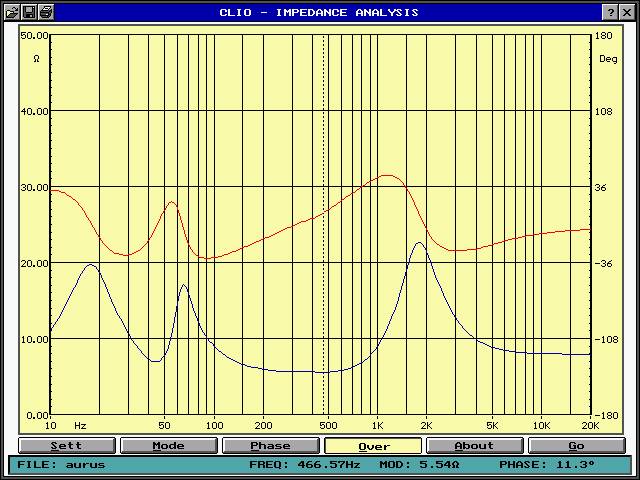Screen dimensions: 640x480
Task: Click the 10.00 axis label
Action: pyautogui.click(x=34, y=340)
